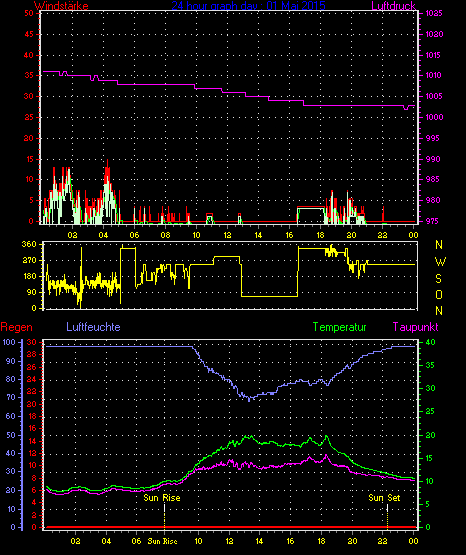Click the W compass direction label
This screenshot has height=555, width=466.
pyautogui.click(x=440, y=262)
